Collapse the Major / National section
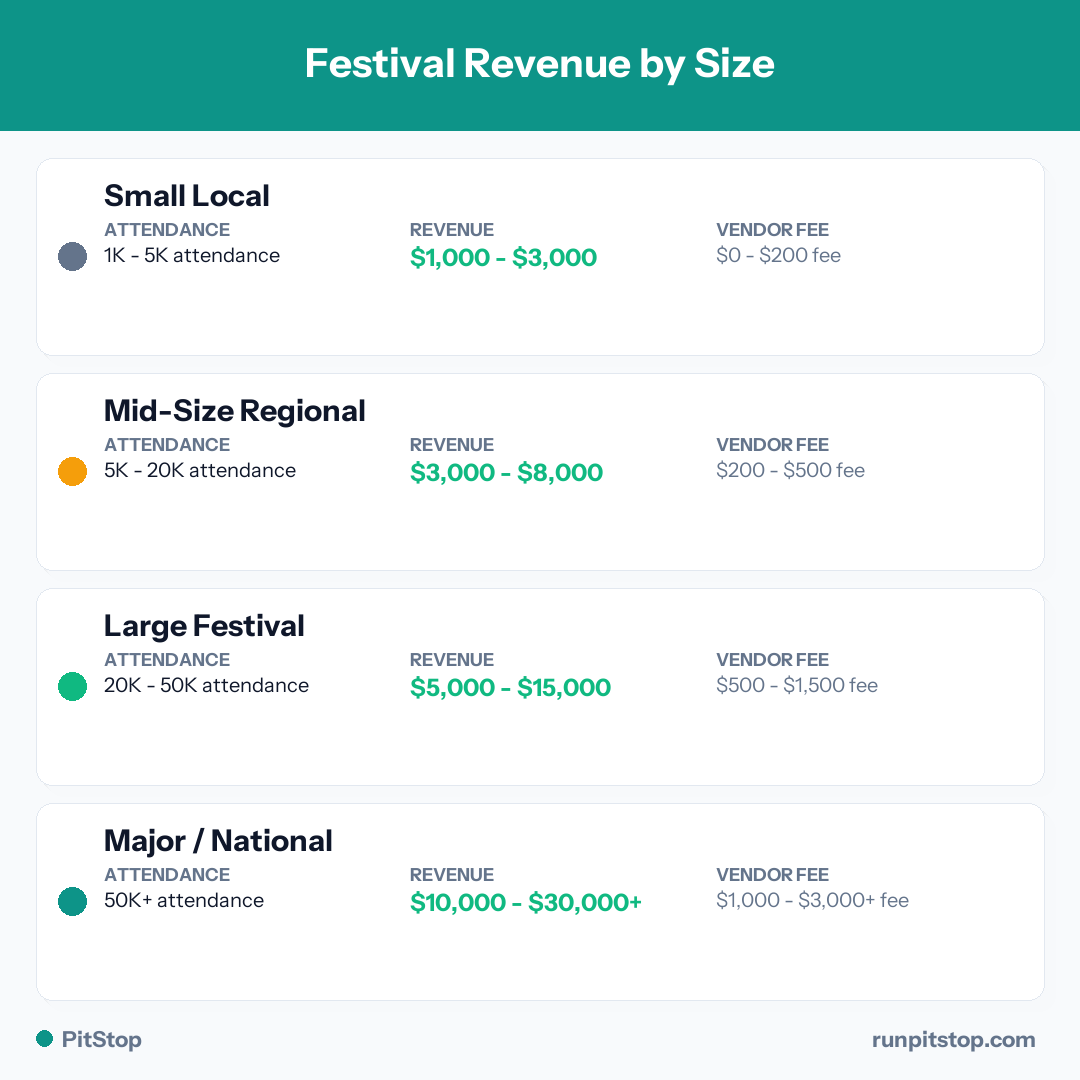This screenshot has height=1080, width=1080. (x=540, y=901)
